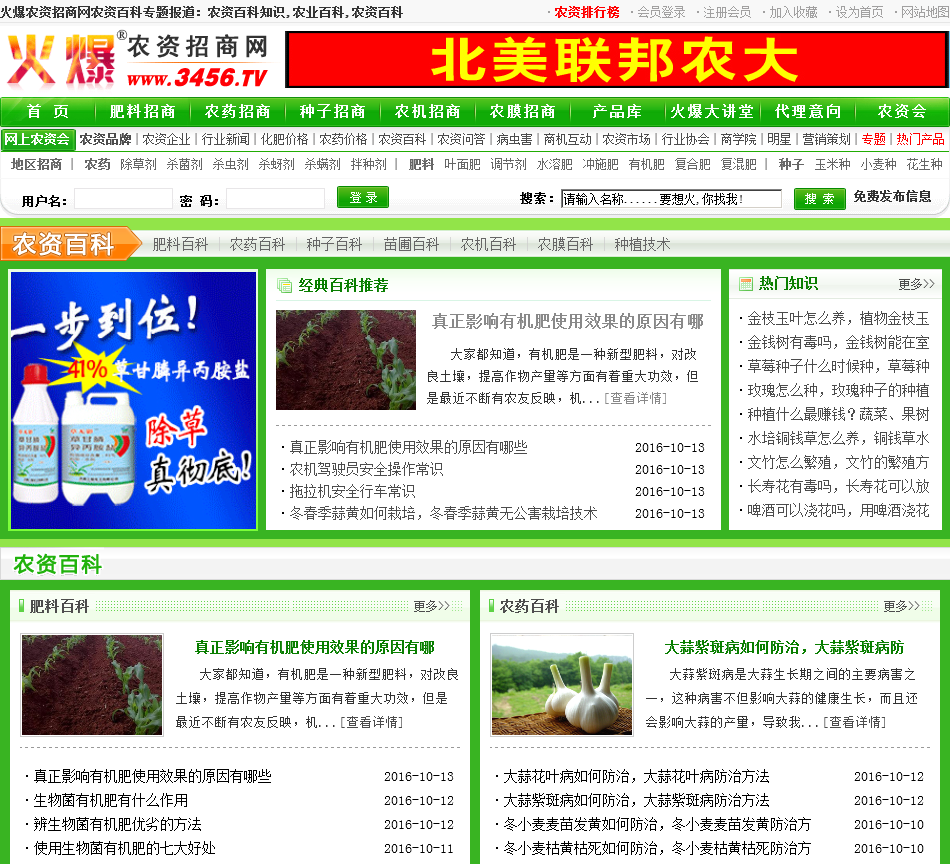The width and height of the screenshot is (950, 864).
Task: Open 火爆大讲堂 navigation item
Action: [712, 111]
